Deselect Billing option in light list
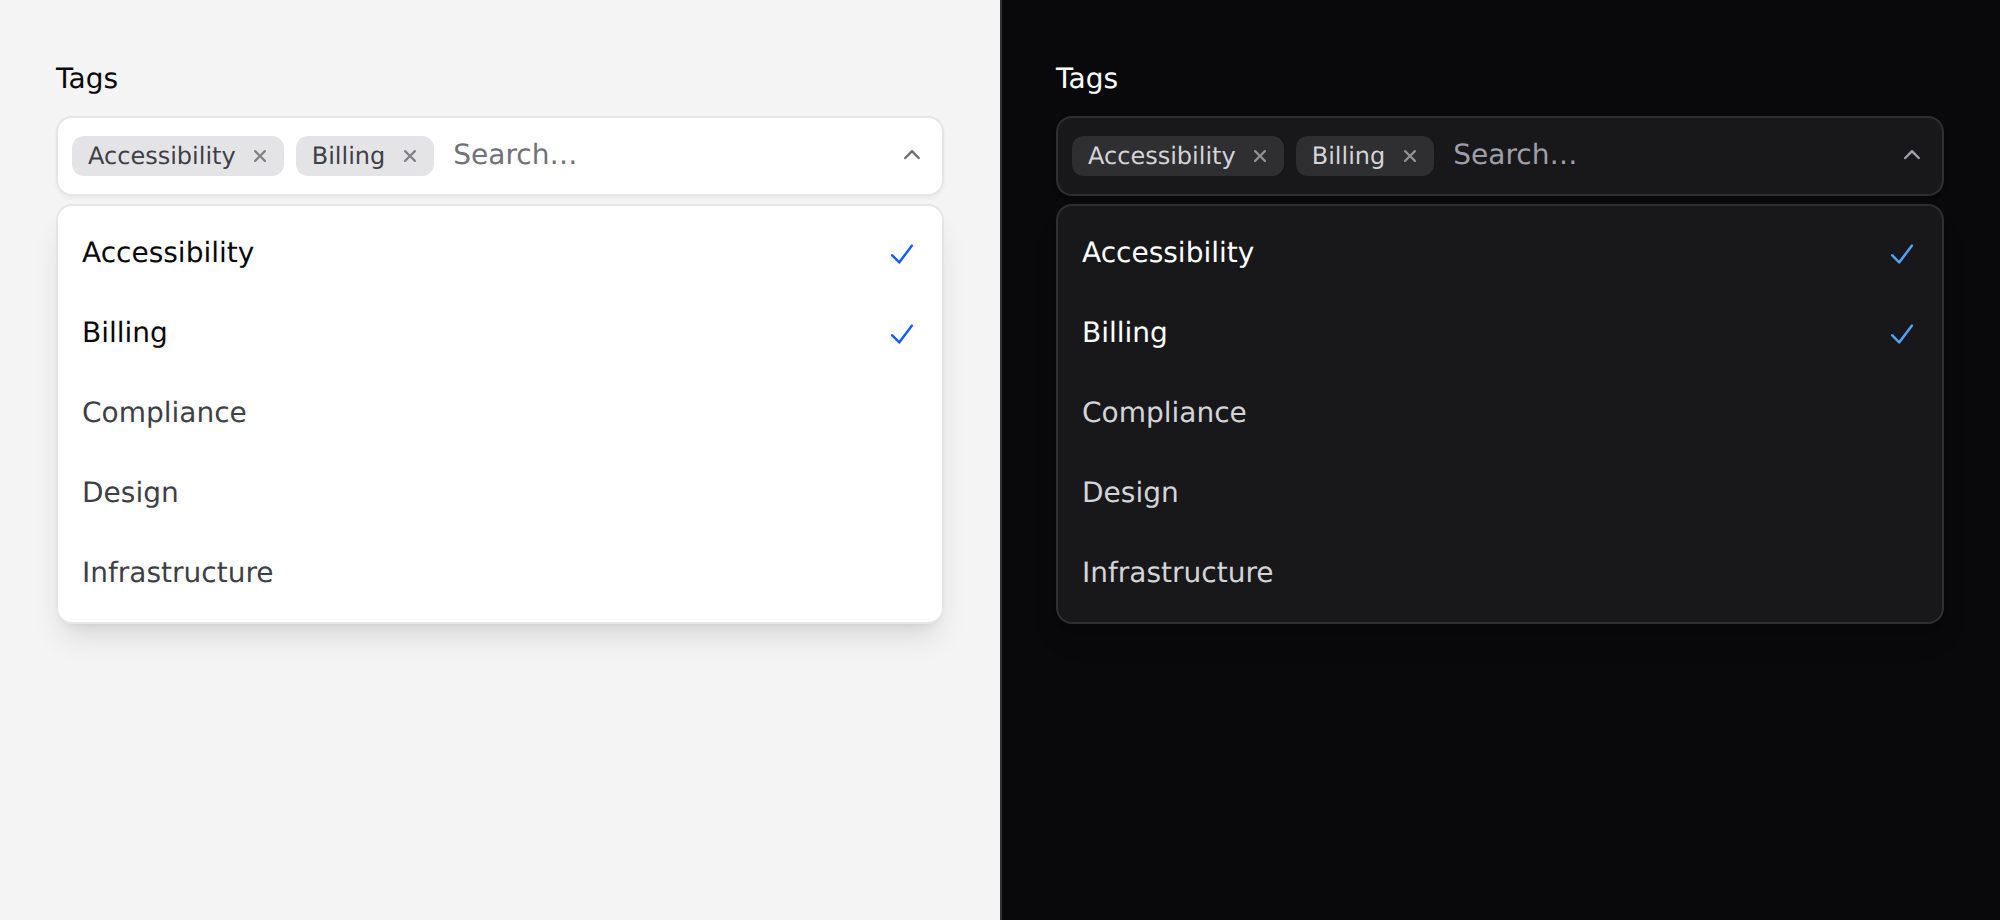 coord(500,333)
